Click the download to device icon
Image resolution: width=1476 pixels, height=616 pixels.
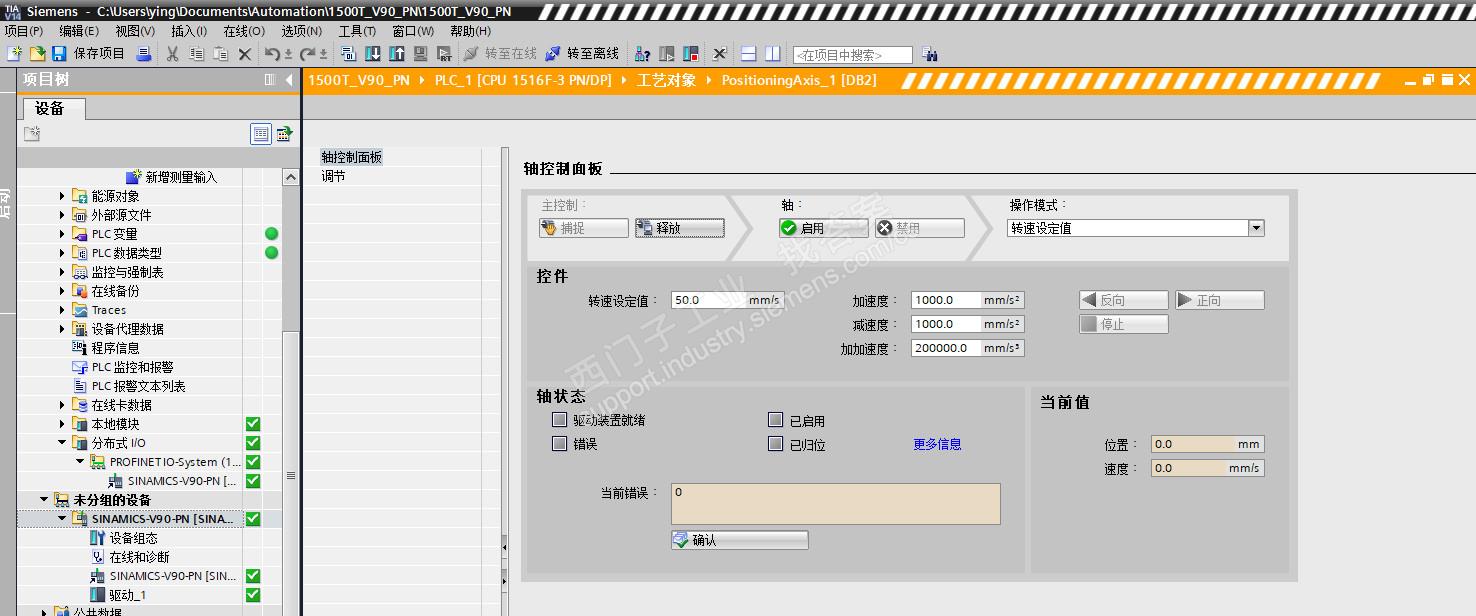[x=372, y=54]
